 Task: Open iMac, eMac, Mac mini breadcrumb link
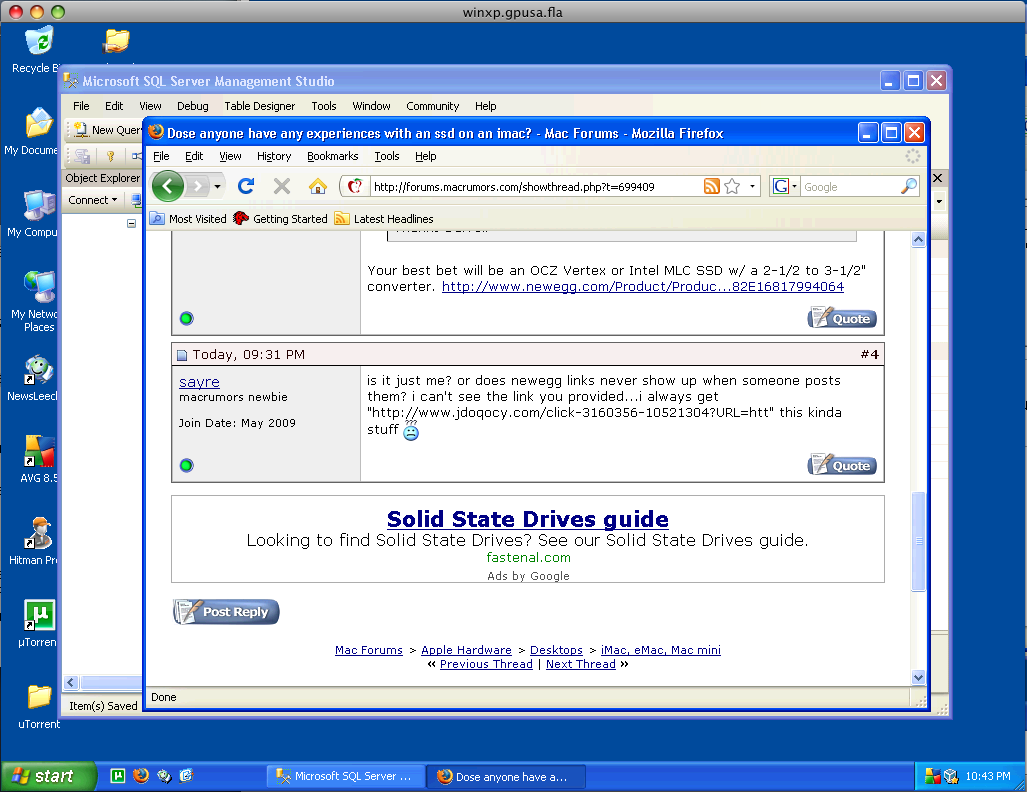point(661,650)
